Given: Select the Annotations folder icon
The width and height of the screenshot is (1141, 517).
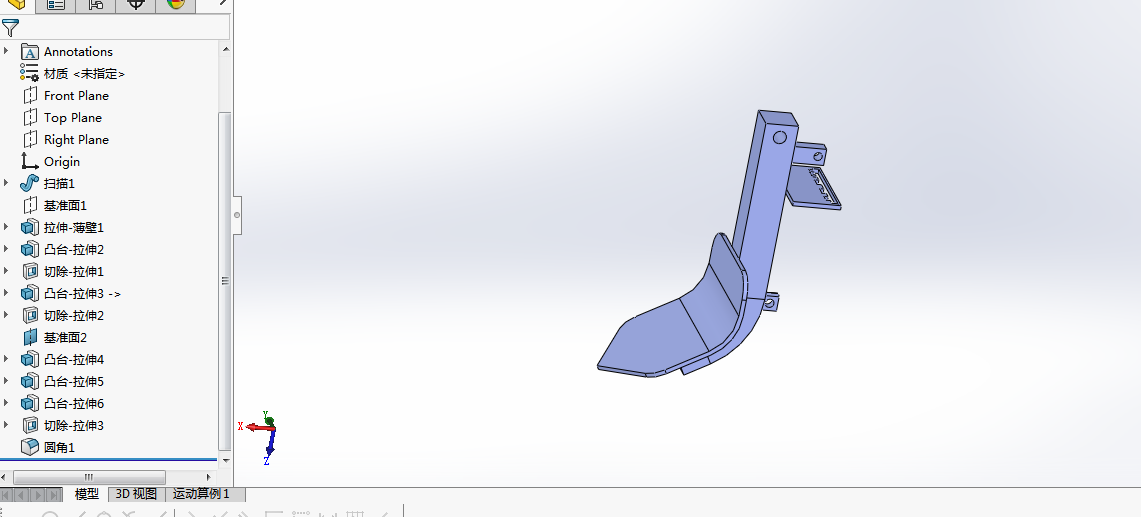Looking at the screenshot, I should (29, 52).
